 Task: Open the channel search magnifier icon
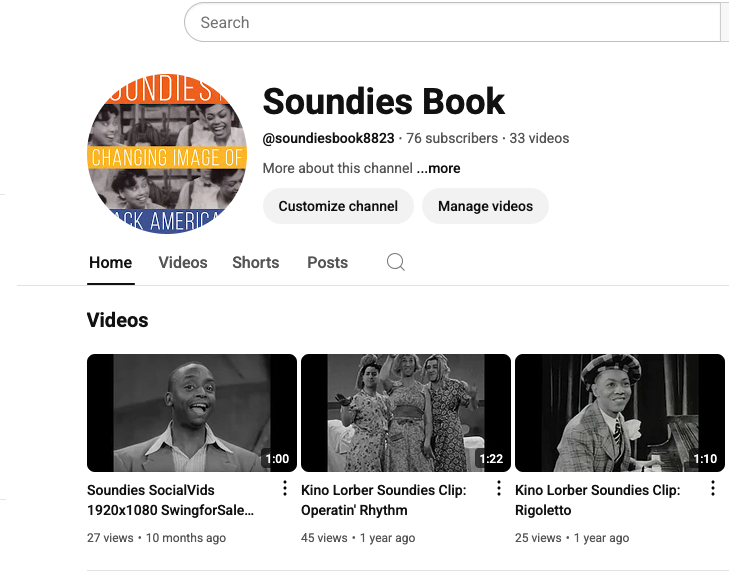click(x=396, y=262)
